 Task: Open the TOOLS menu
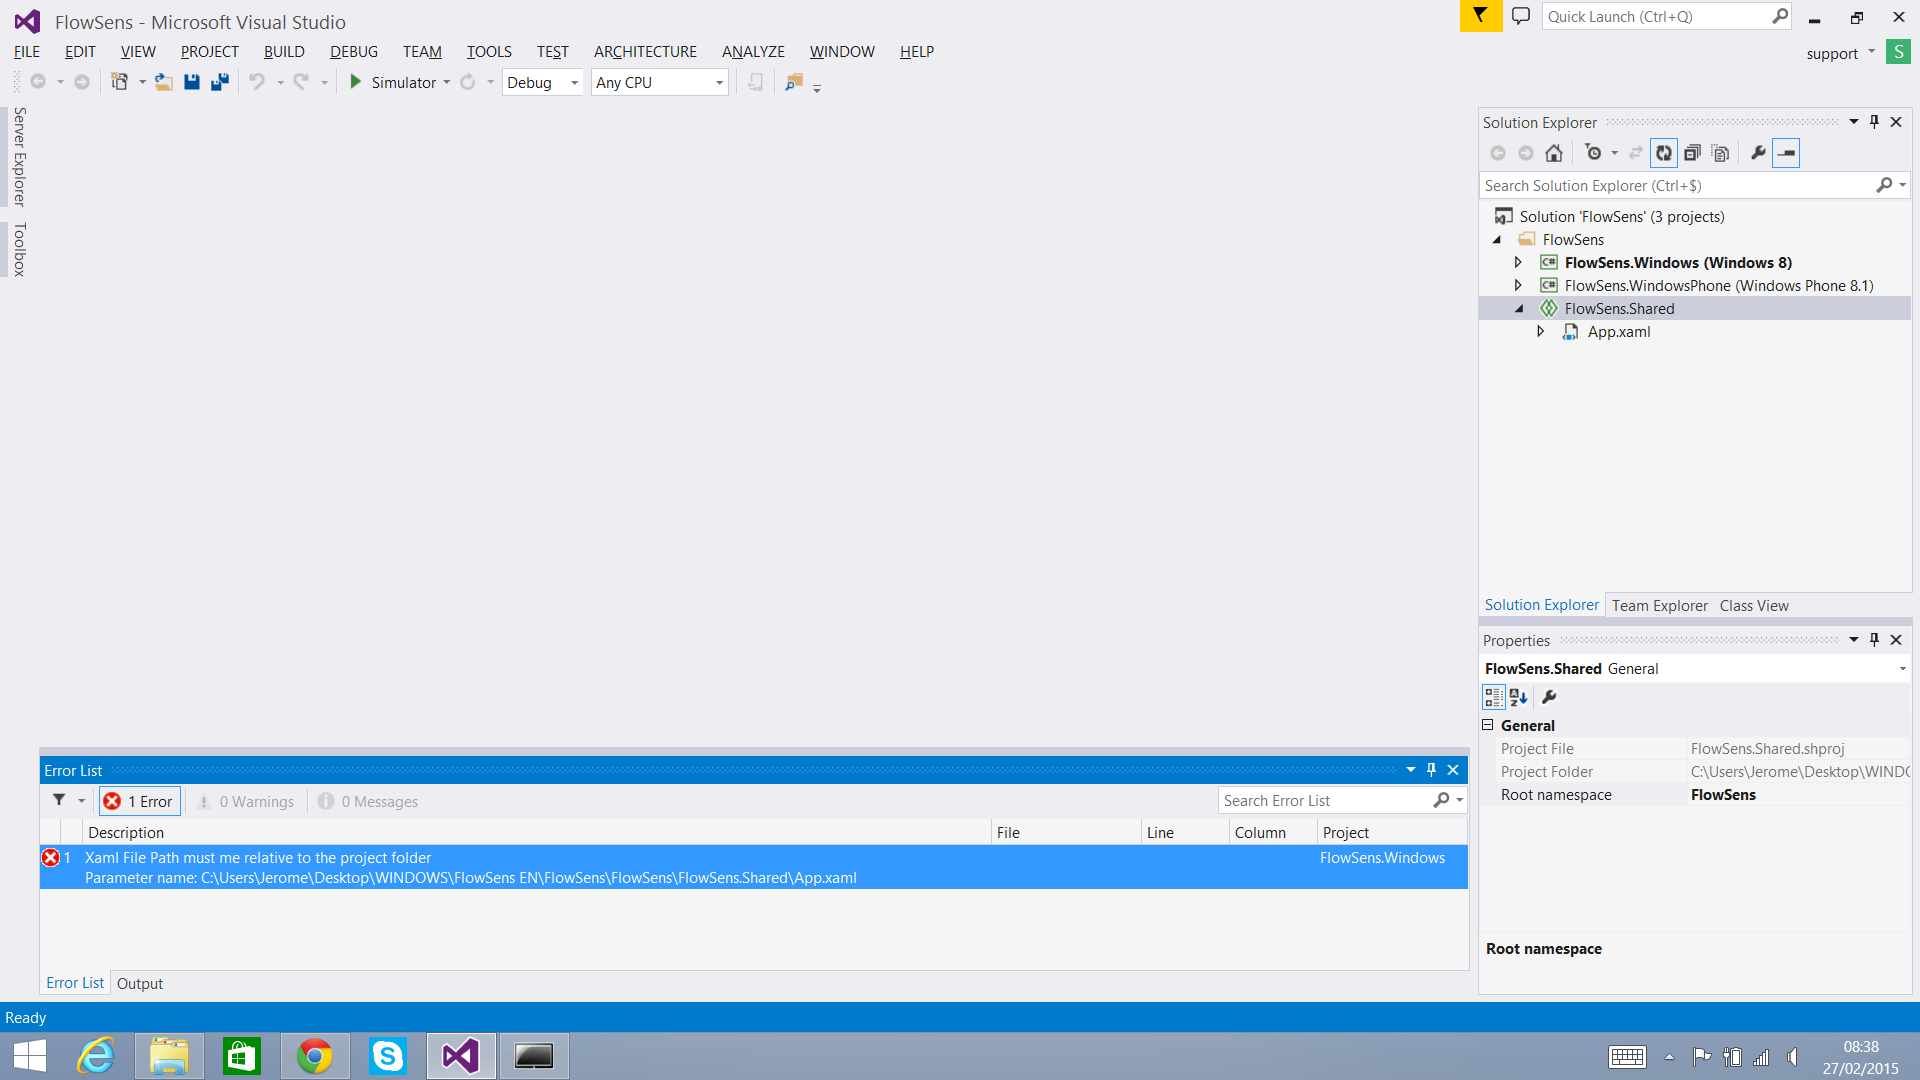click(489, 51)
